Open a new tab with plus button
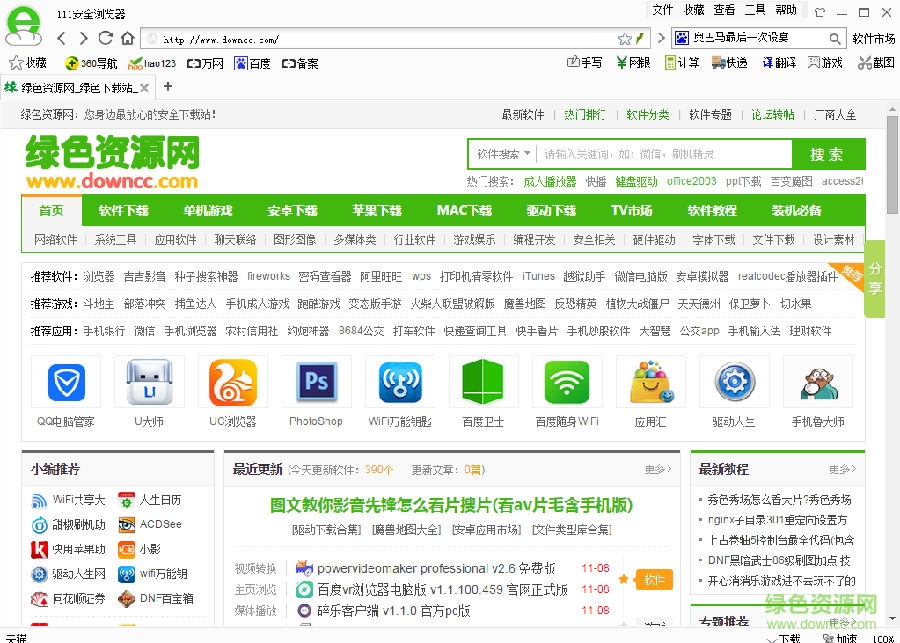900x643 pixels. pos(167,87)
